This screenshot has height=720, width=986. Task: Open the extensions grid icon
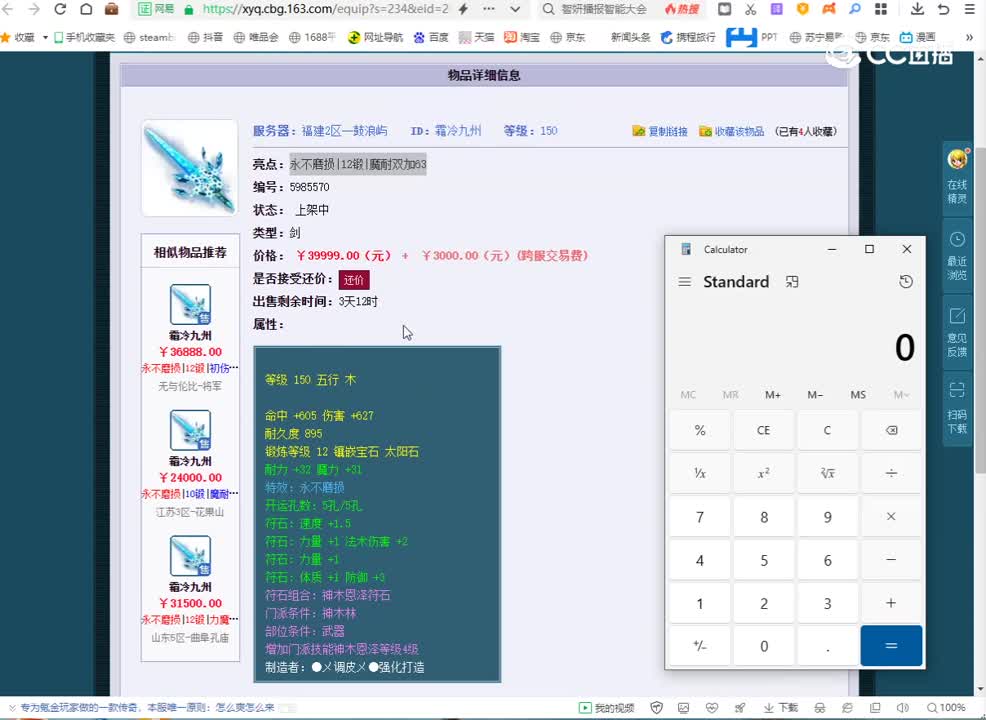coord(881,9)
